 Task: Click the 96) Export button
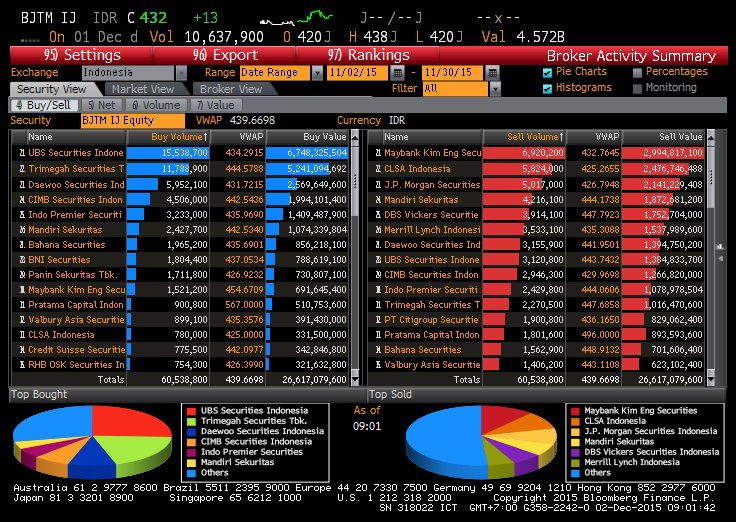pyautogui.click(x=225, y=55)
